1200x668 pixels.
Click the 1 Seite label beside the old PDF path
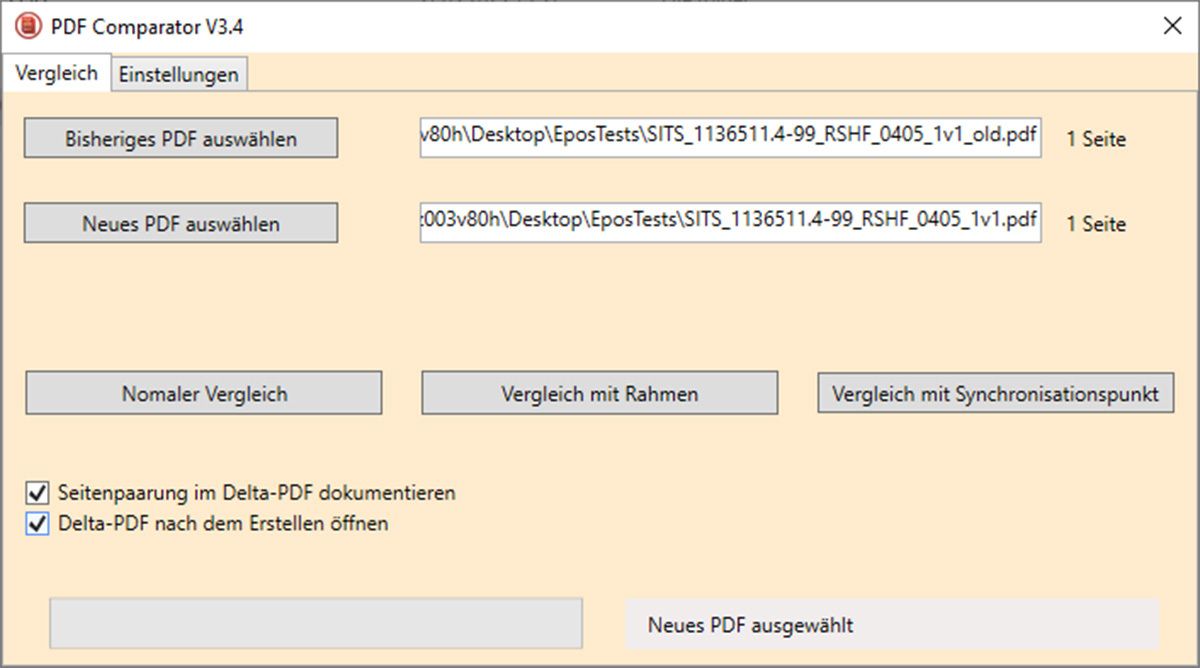tap(1096, 140)
